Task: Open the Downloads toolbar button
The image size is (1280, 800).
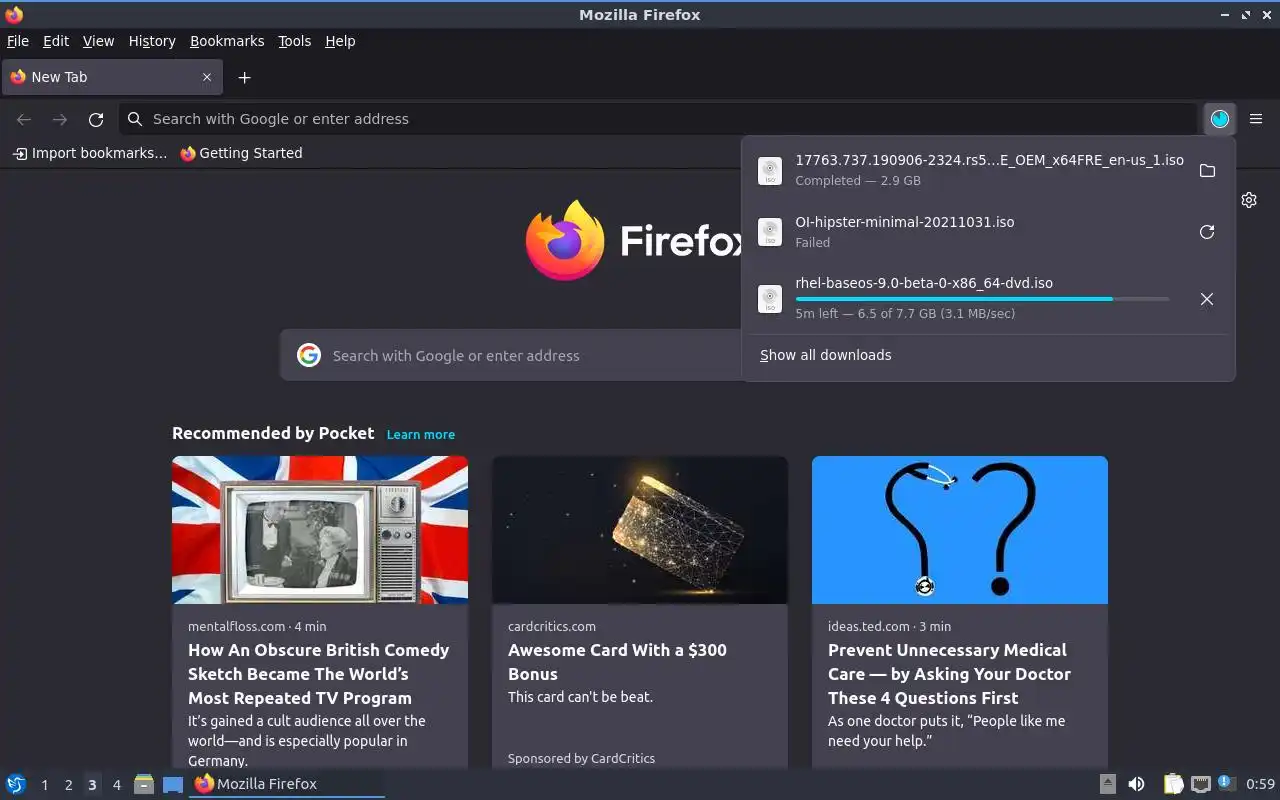Action: click(1219, 119)
